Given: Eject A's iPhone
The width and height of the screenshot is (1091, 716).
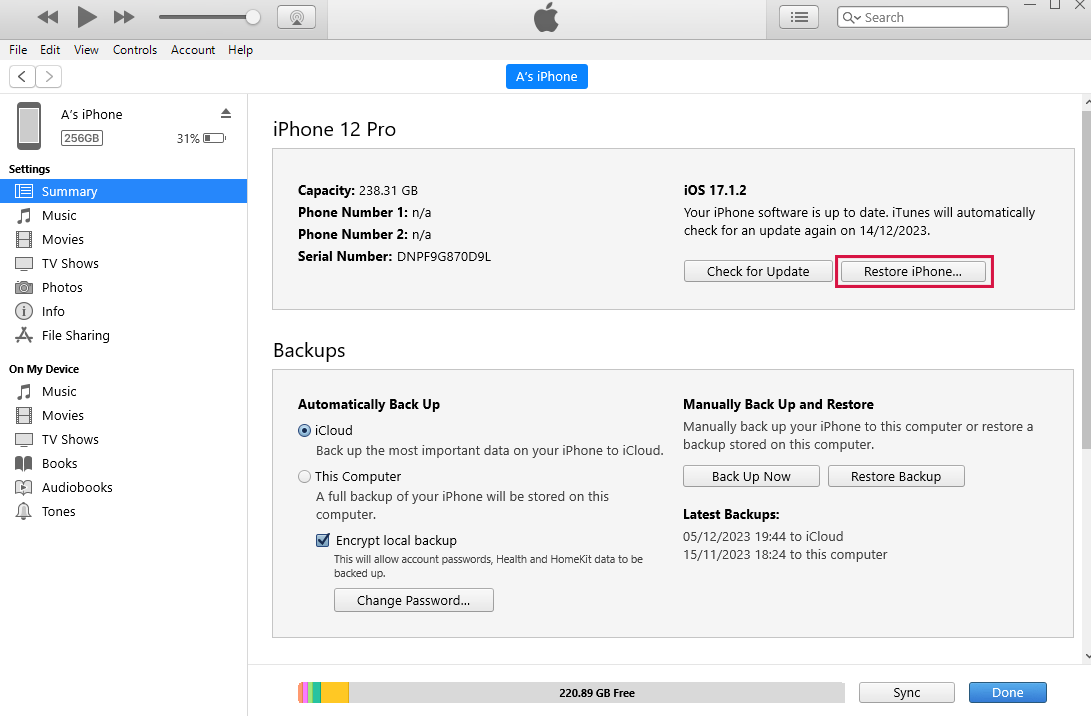Looking at the screenshot, I should 225,113.
